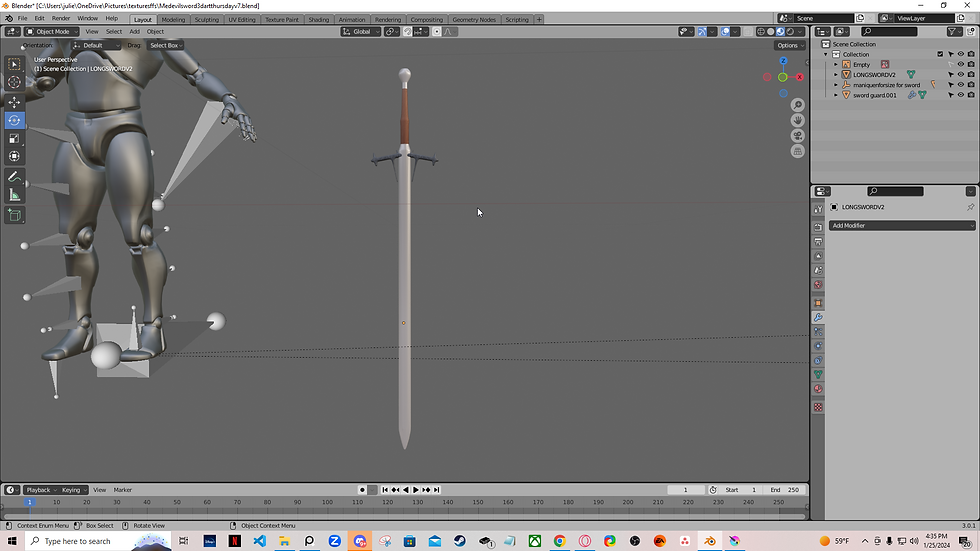Viewport: 980px width, 551px height.
Task: Open the Tool properties tab
Action: (x=818, y=209)
